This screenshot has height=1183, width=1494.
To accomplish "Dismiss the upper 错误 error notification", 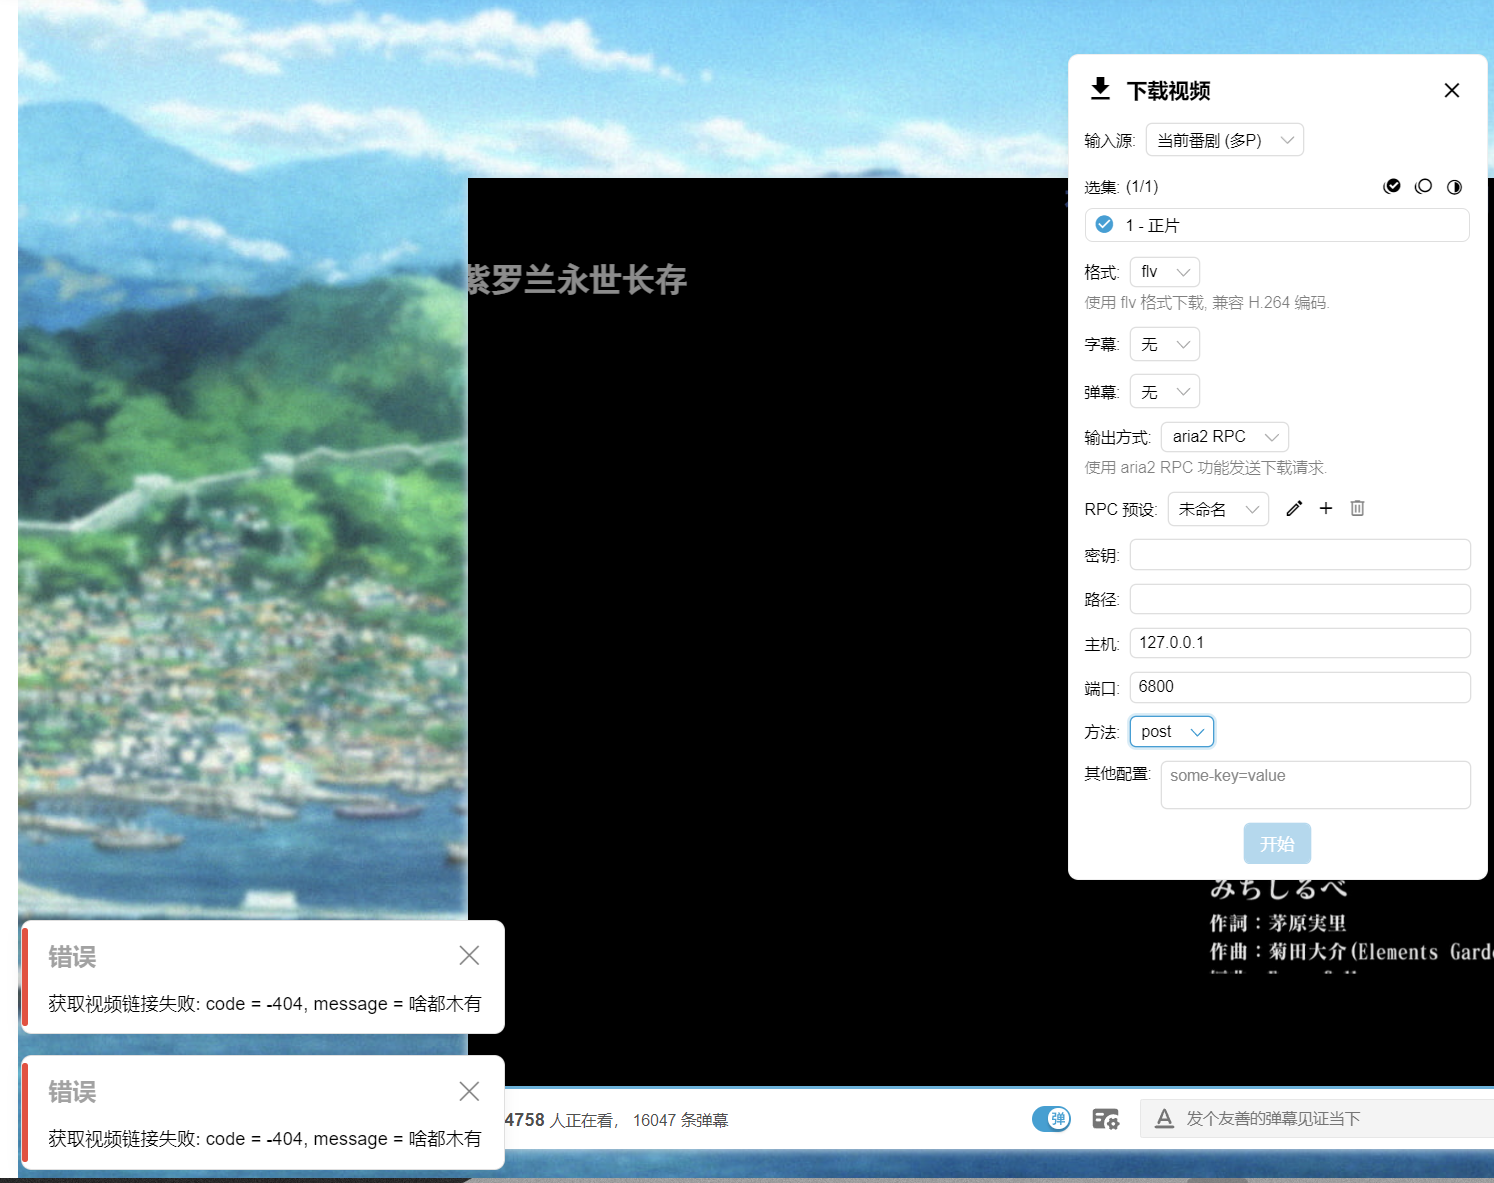I will (469, 956).
